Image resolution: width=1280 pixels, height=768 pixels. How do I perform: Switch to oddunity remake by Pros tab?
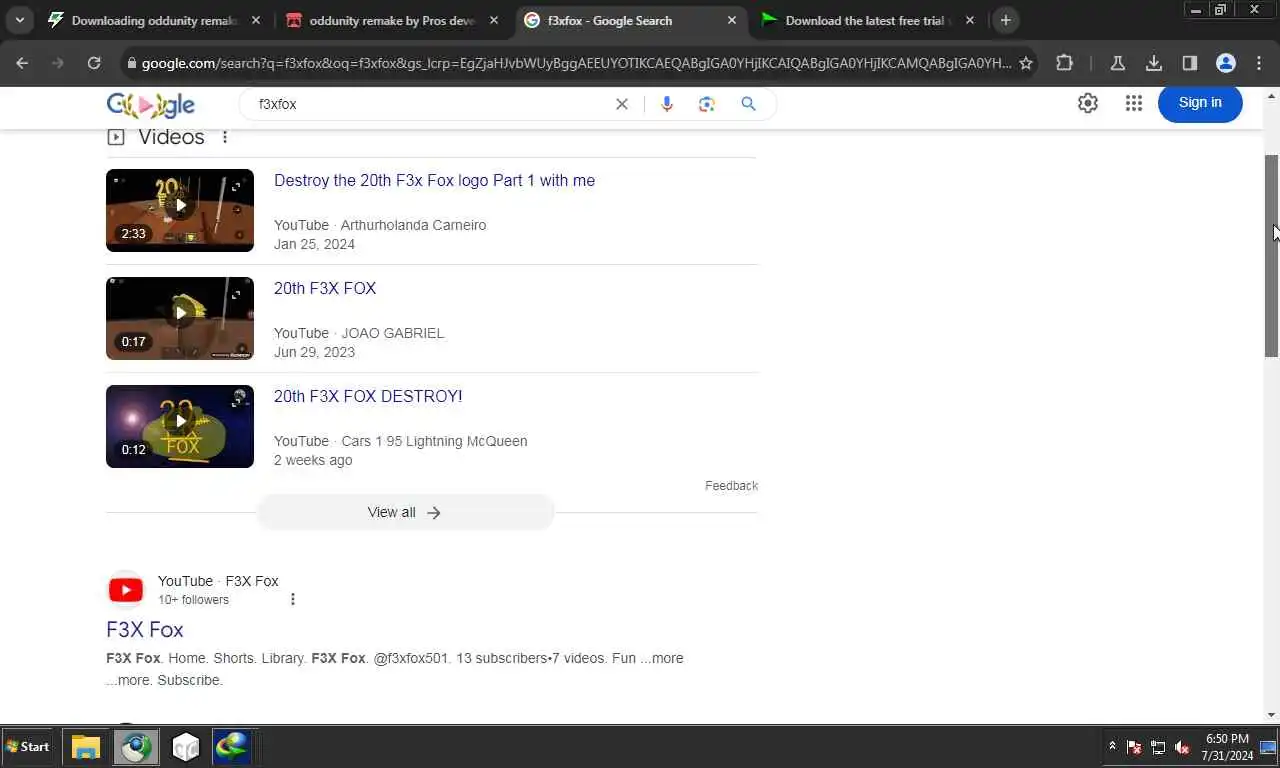[392, 20]
